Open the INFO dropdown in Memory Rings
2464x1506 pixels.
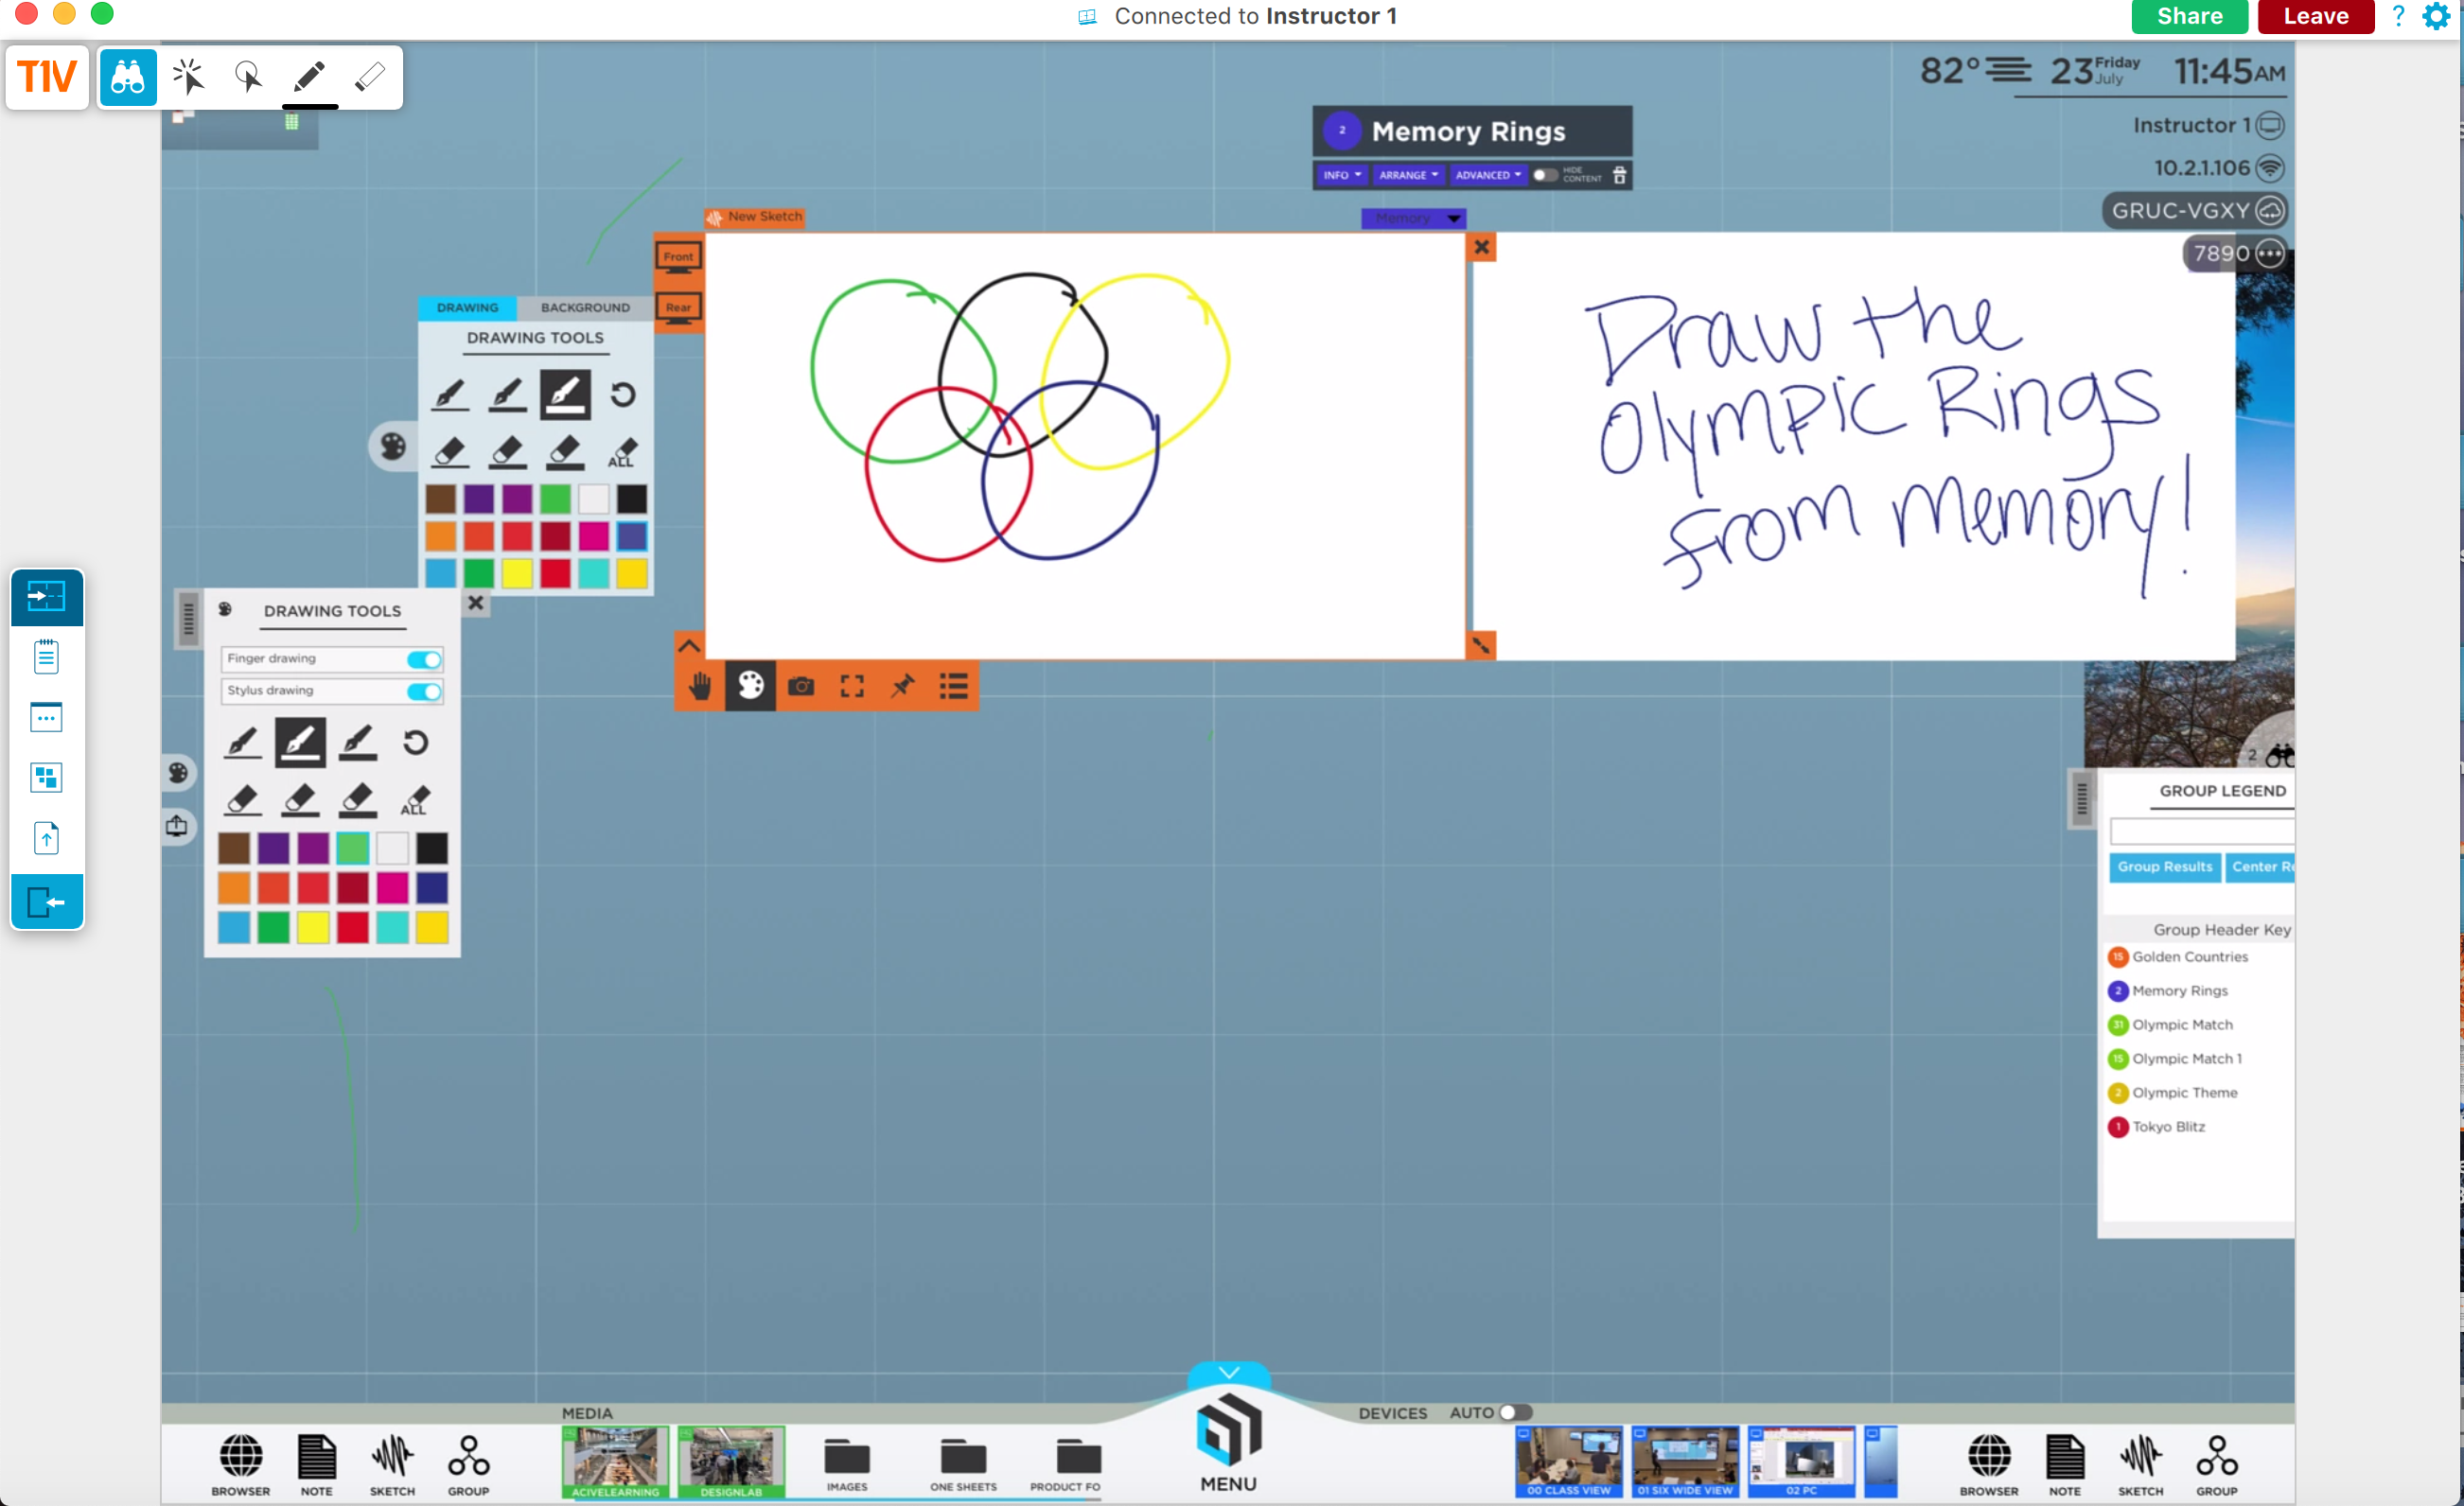(x=1342, y=175)
